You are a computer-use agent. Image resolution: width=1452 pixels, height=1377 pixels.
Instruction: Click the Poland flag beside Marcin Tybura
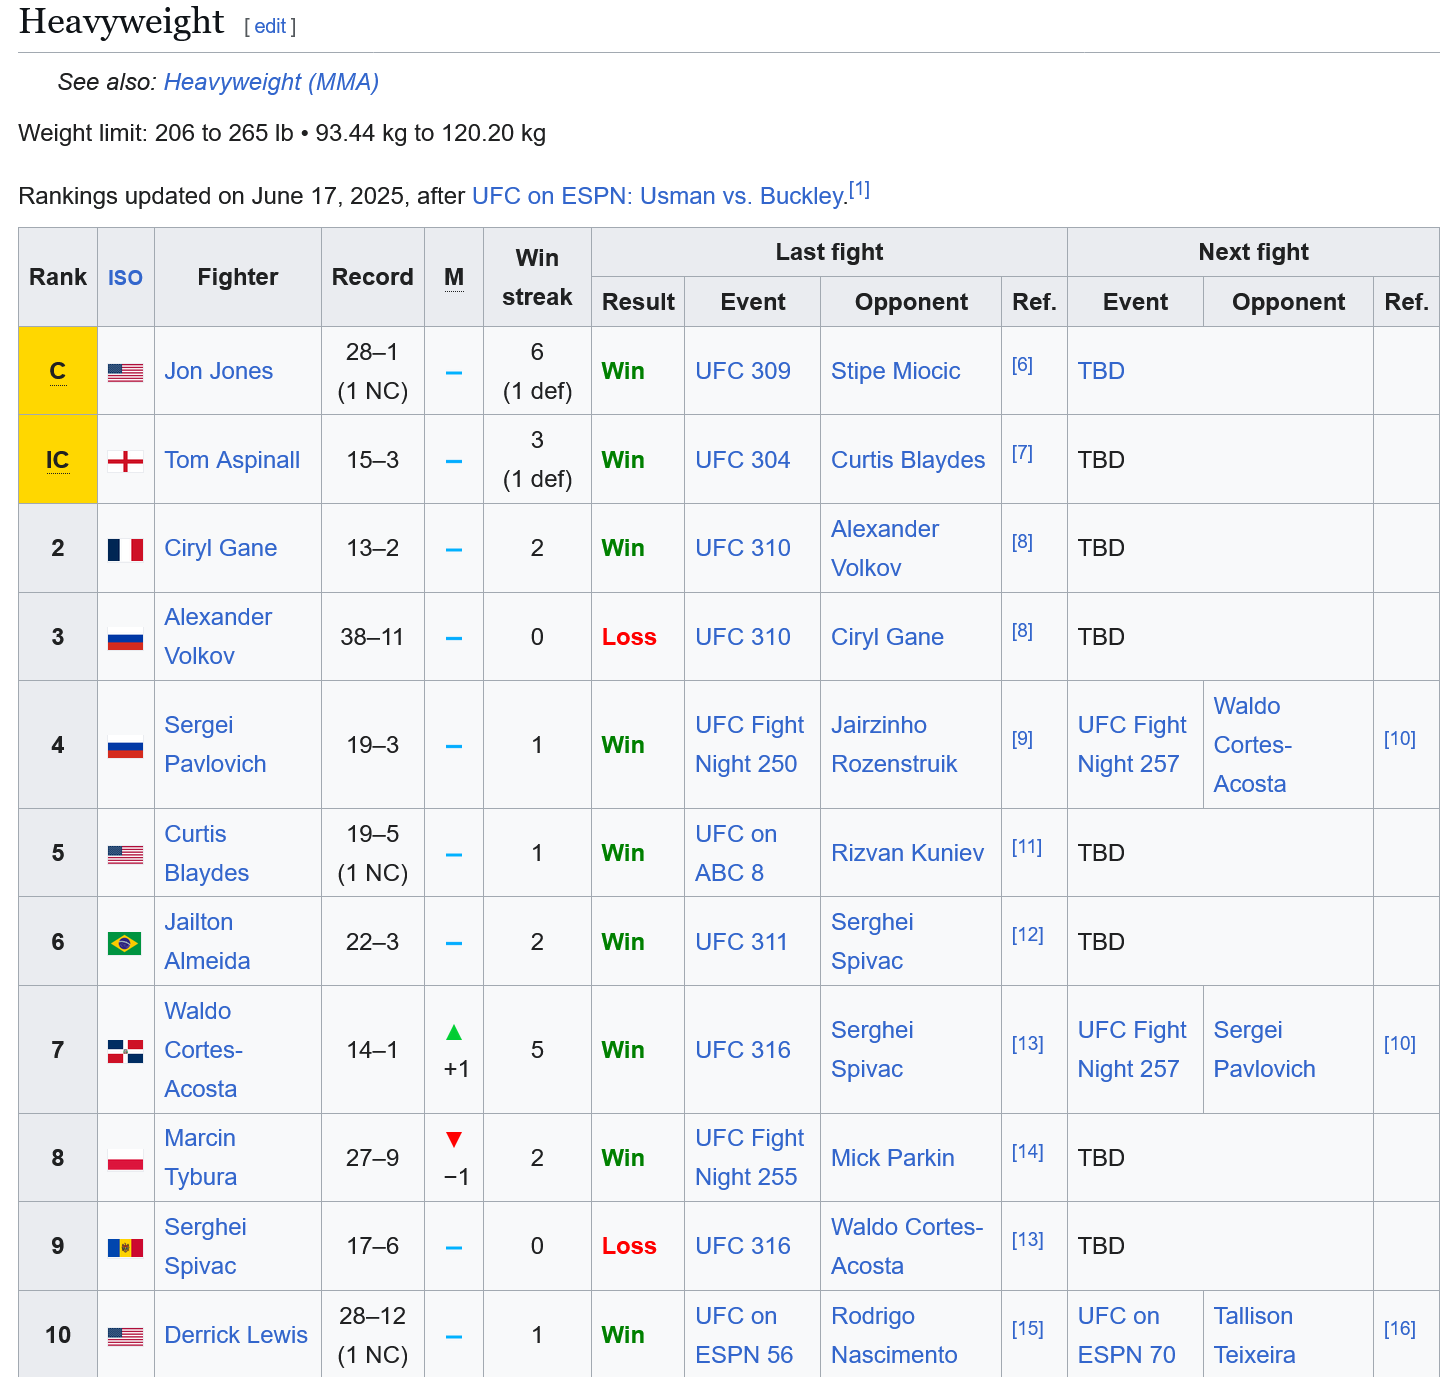[x=125, y=1159]
